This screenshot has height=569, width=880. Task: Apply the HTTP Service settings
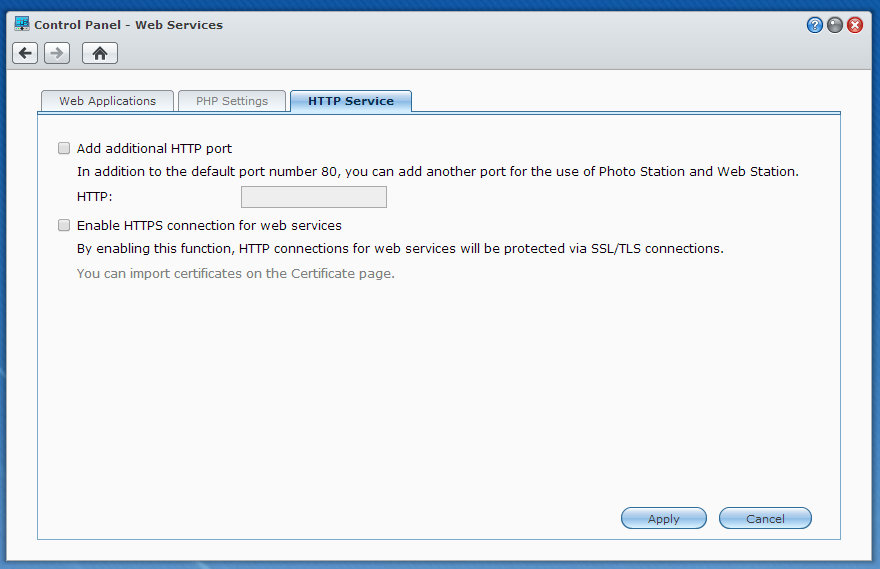tap(663, 518)
